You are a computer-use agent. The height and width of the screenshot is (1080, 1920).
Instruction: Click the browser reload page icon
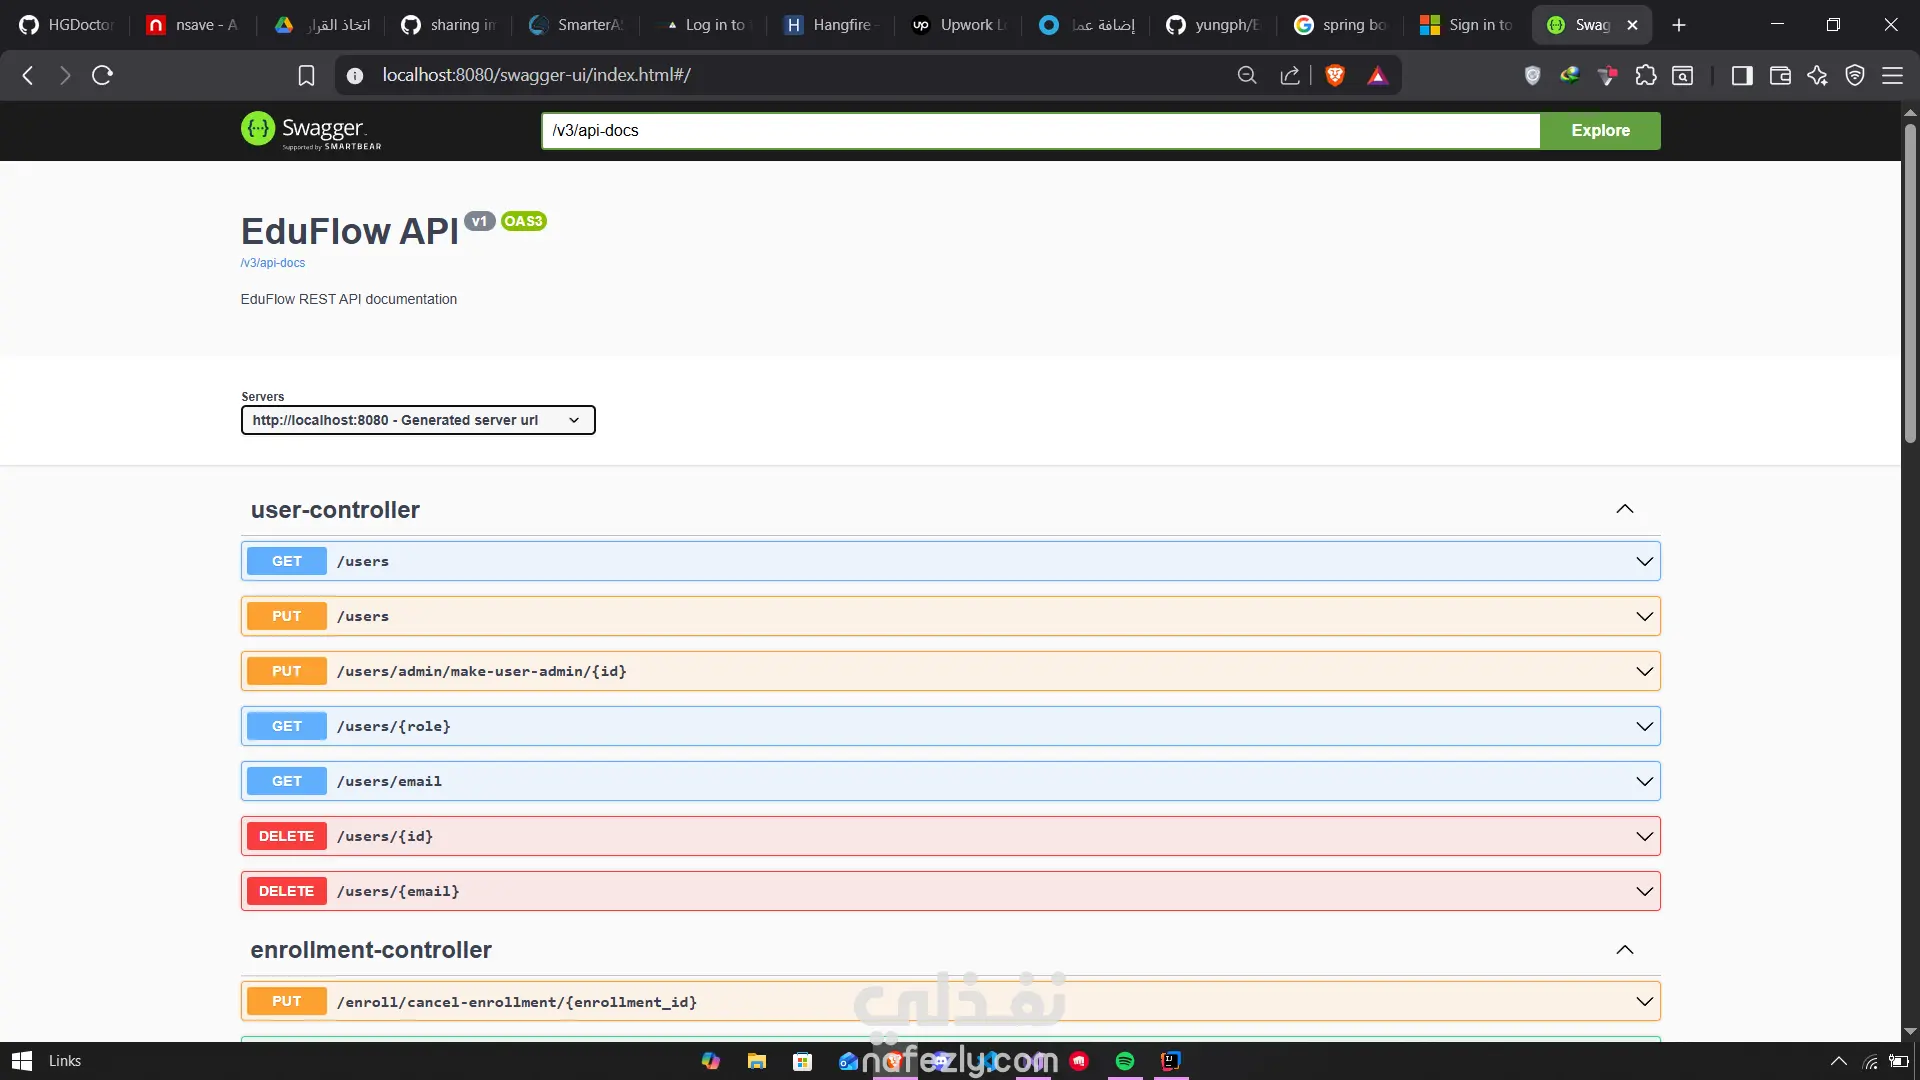pyautogui.click(x=102, y=75)
